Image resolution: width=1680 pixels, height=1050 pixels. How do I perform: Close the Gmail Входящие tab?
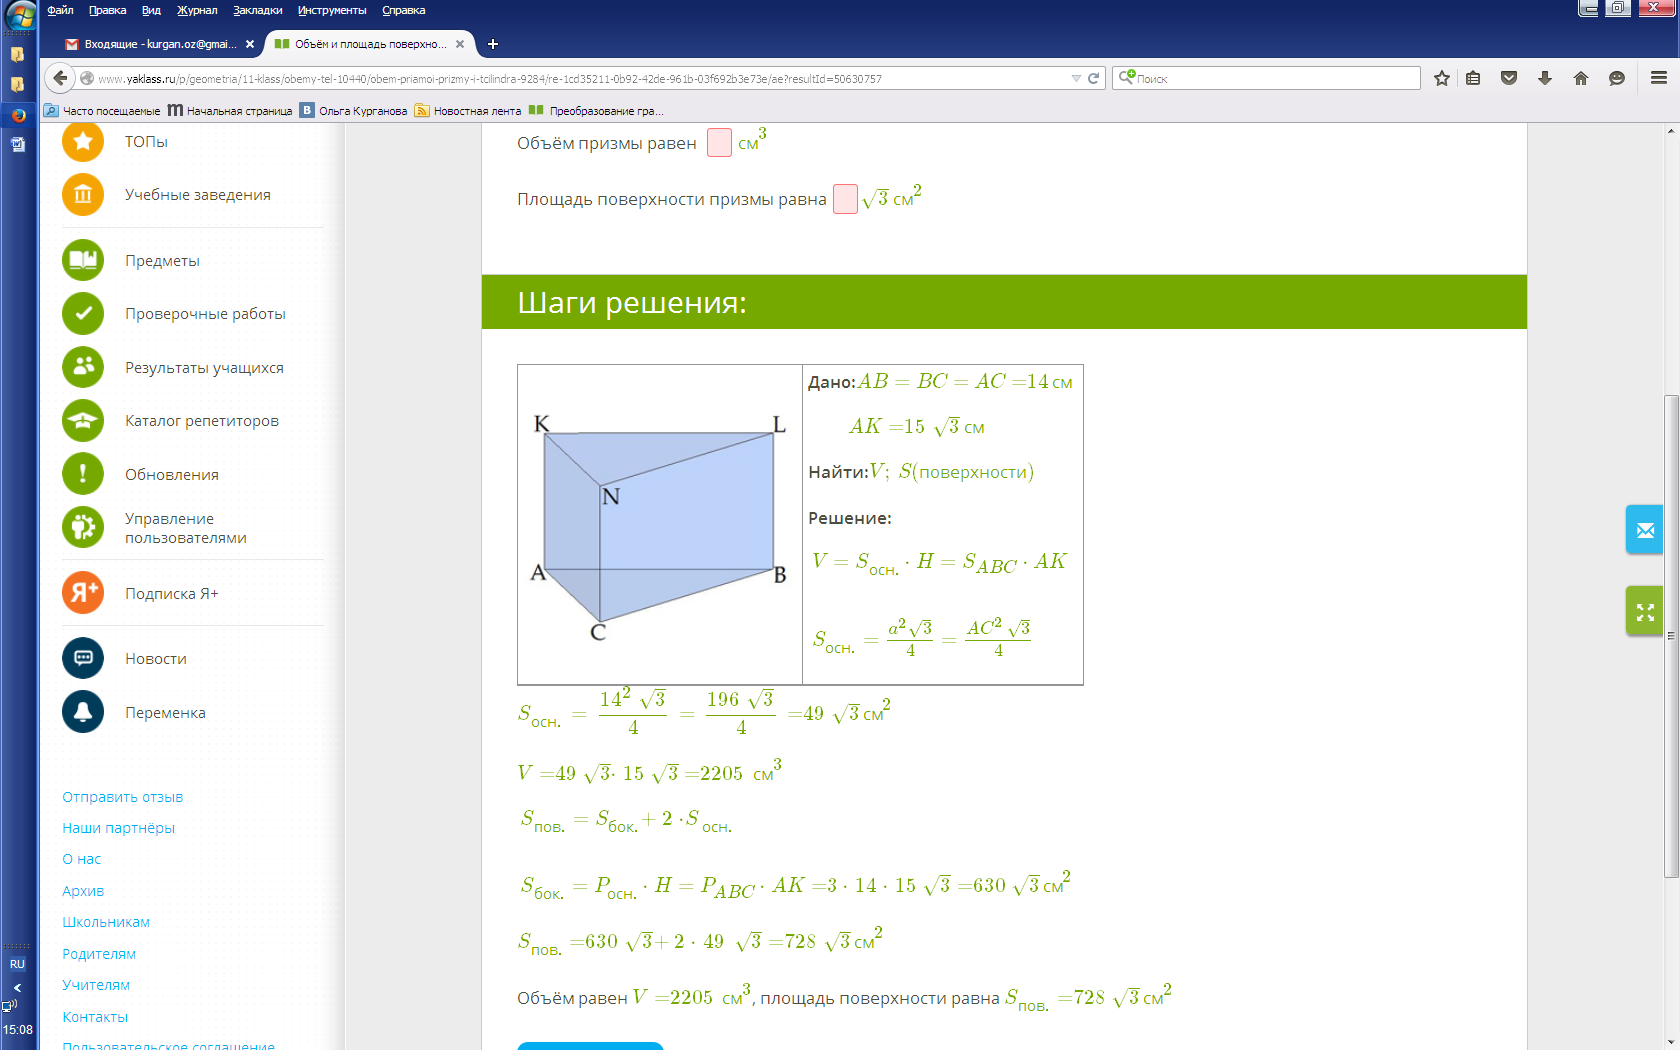(x=250, y=44)
